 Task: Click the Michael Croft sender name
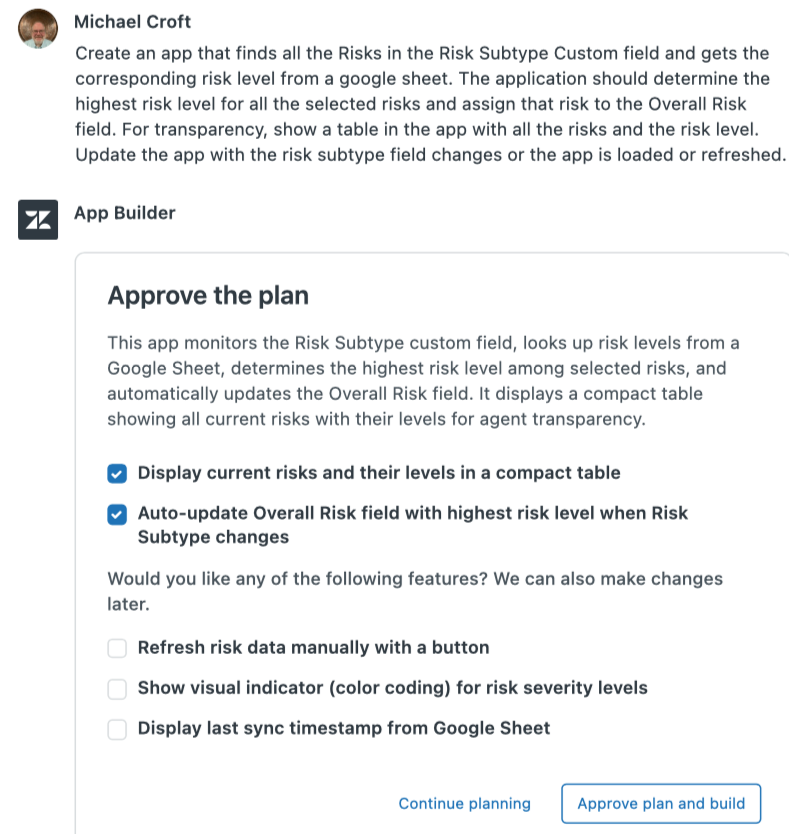[x=133, y=21]
